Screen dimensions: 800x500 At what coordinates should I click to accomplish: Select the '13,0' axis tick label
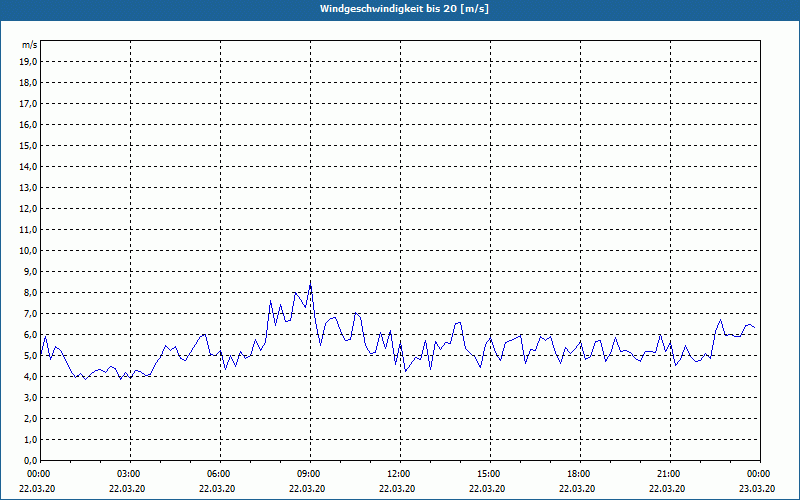point(29,188)
